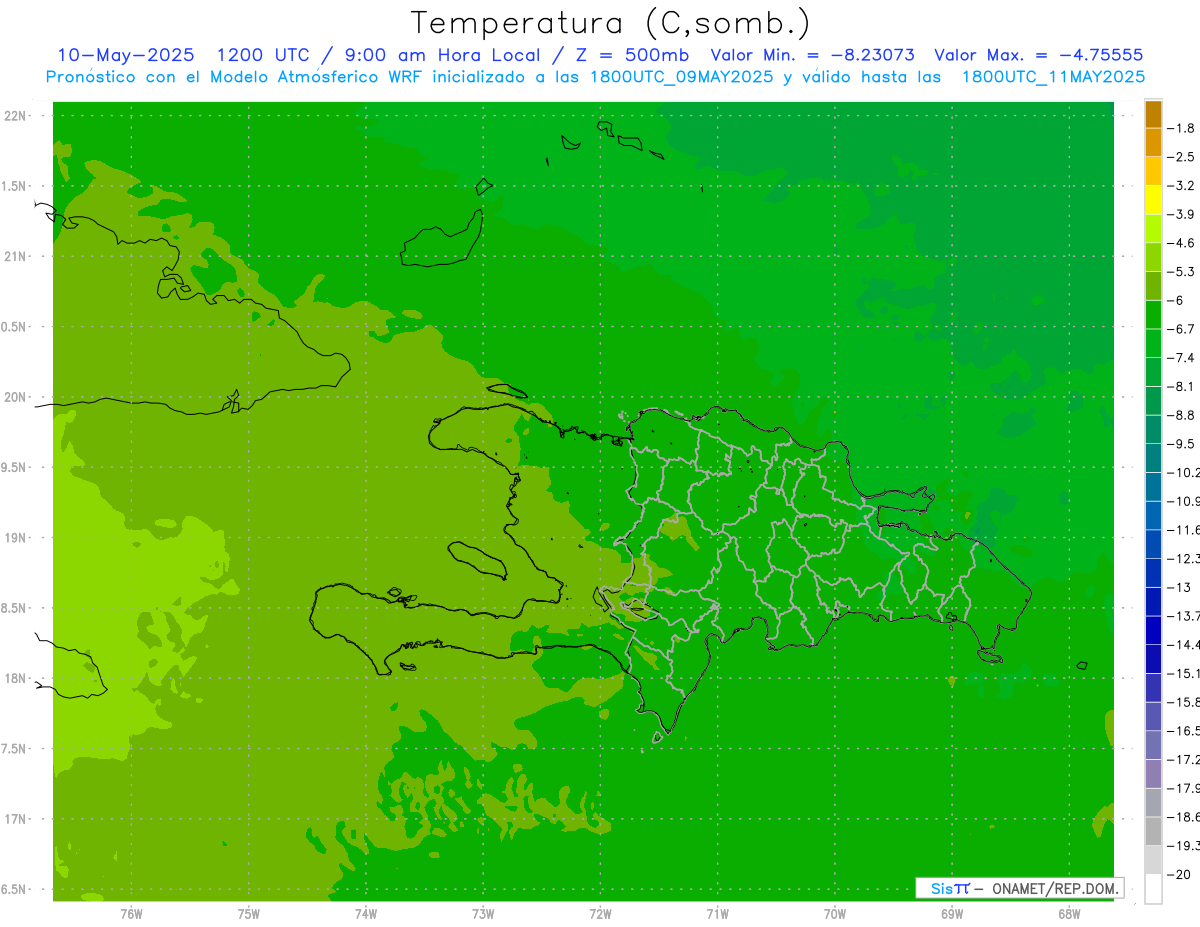Click the '-3.2' legend value
Viewport: 1200px width, 927px height.
[1182, 186]
